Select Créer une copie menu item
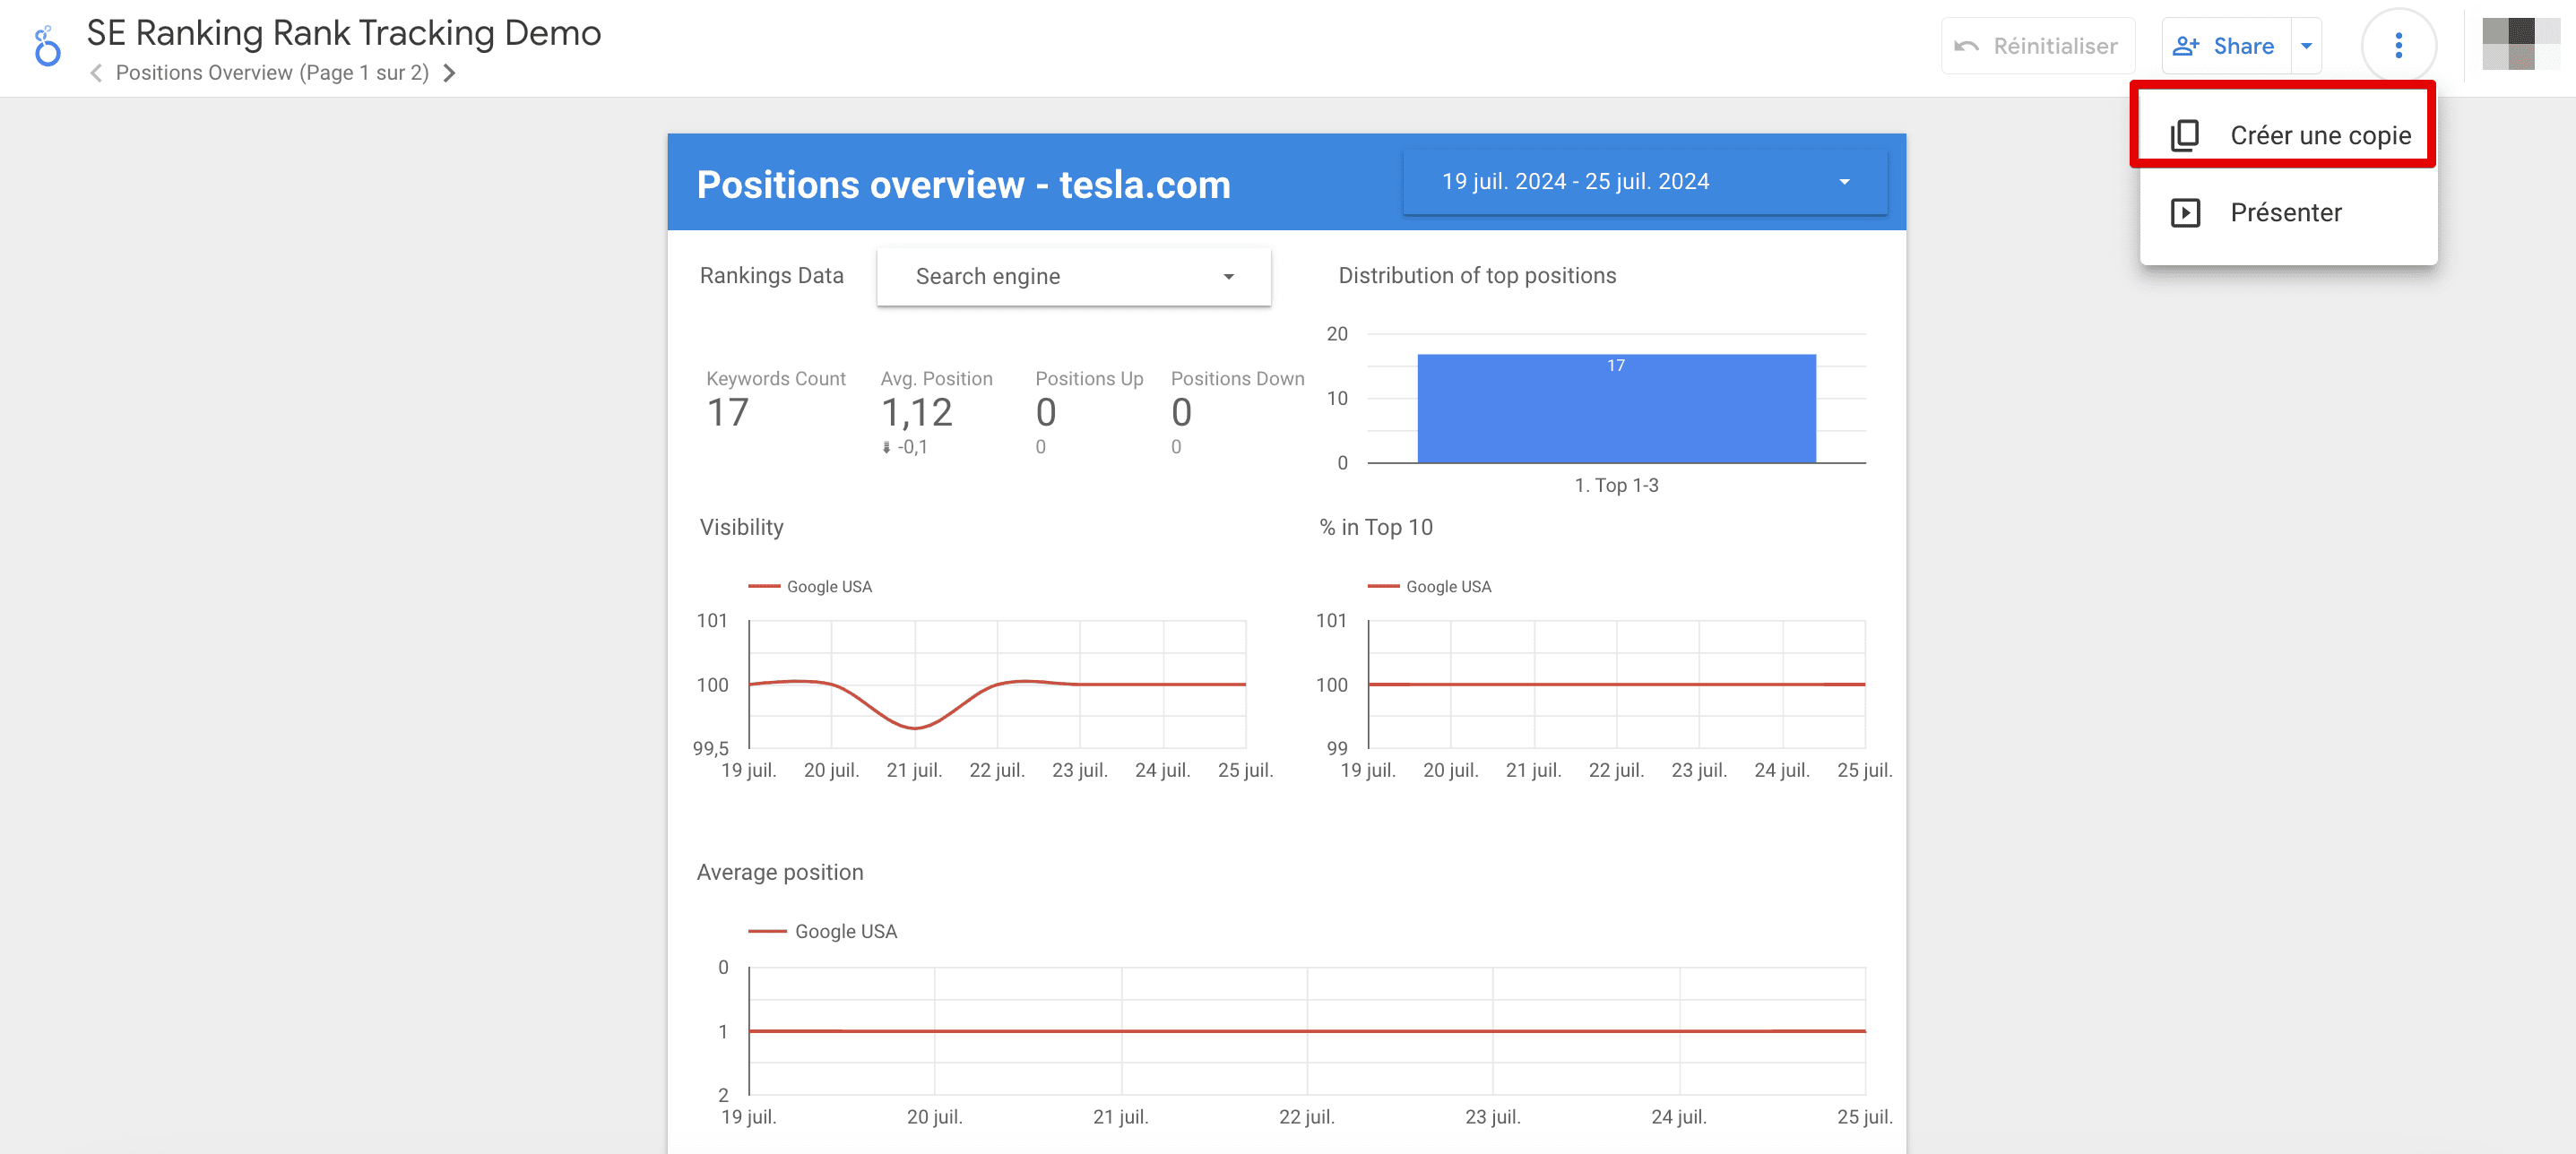Image resolution: width=2576 pixels, height=1154 pixels. point(2288,135)
